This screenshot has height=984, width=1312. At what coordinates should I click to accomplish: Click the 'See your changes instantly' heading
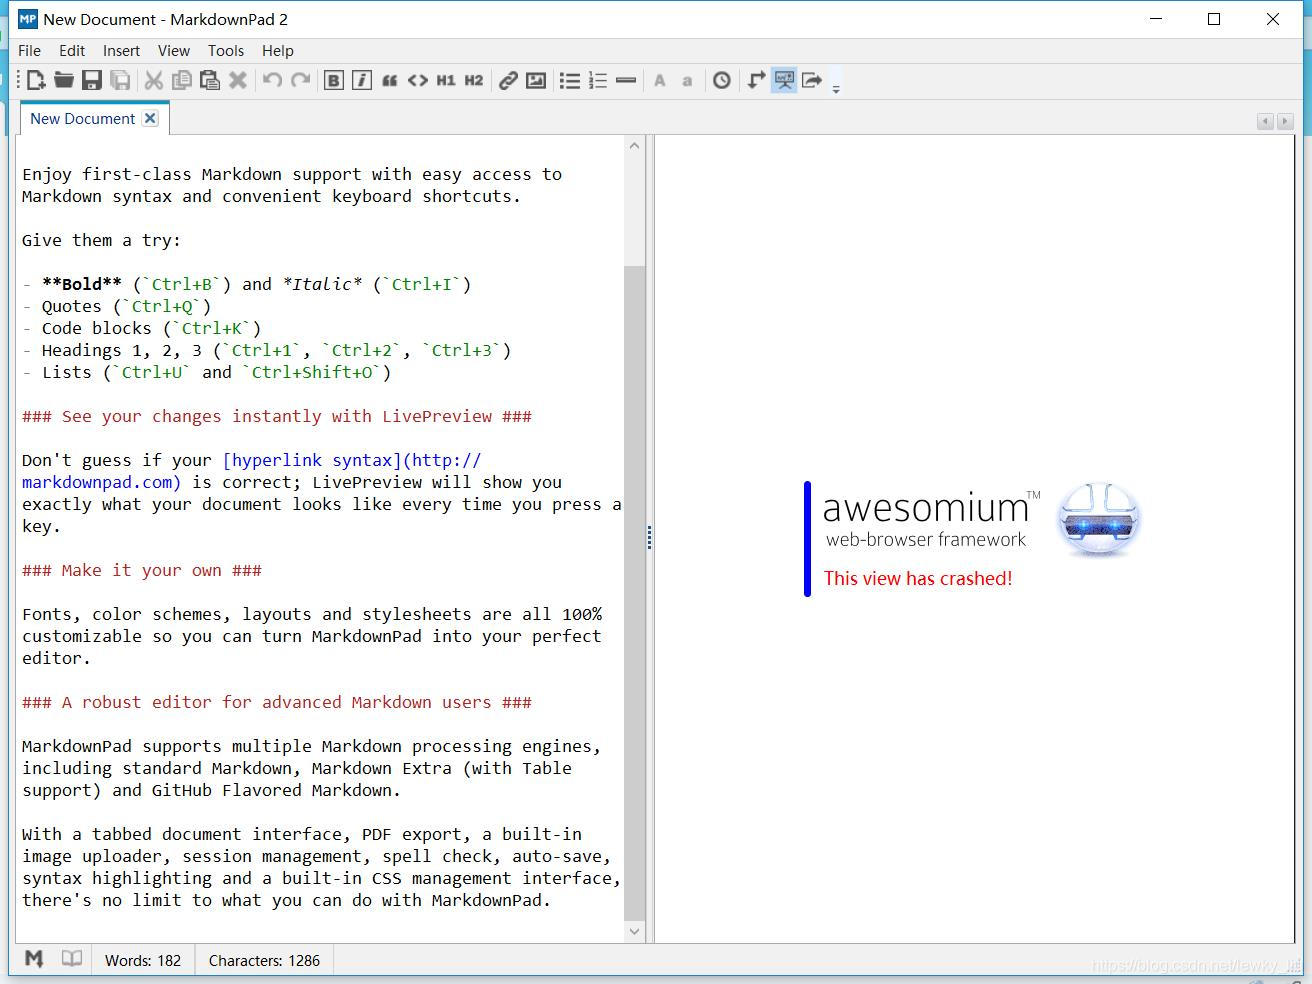coord(277,416)
